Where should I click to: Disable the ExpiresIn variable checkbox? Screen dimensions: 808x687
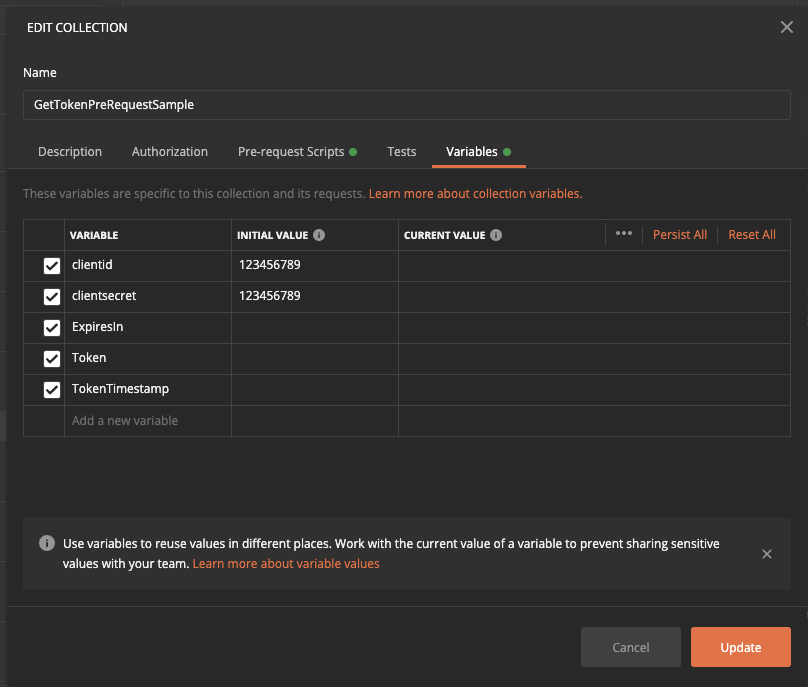pos(52,328)
